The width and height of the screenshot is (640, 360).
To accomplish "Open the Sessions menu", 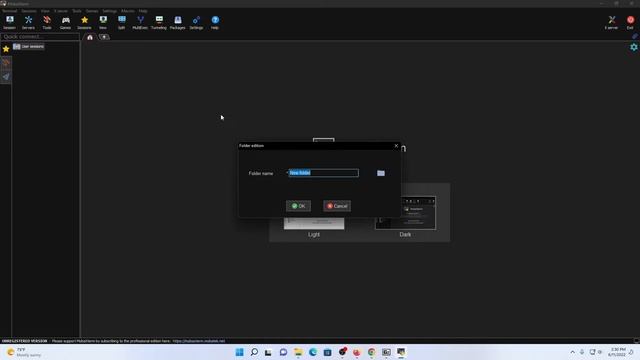I will tap(29, 11).
